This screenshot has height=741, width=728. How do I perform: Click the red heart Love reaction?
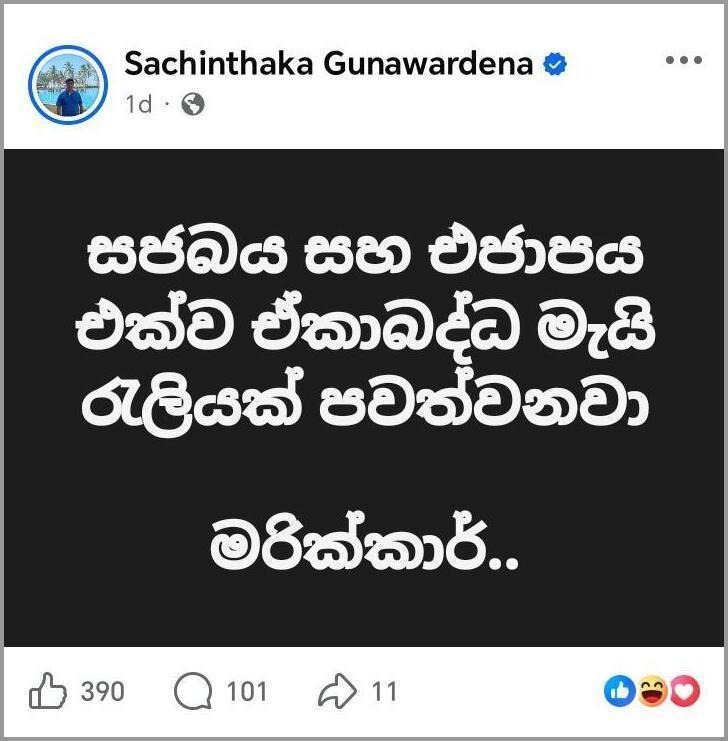click(x=685, y=691)
